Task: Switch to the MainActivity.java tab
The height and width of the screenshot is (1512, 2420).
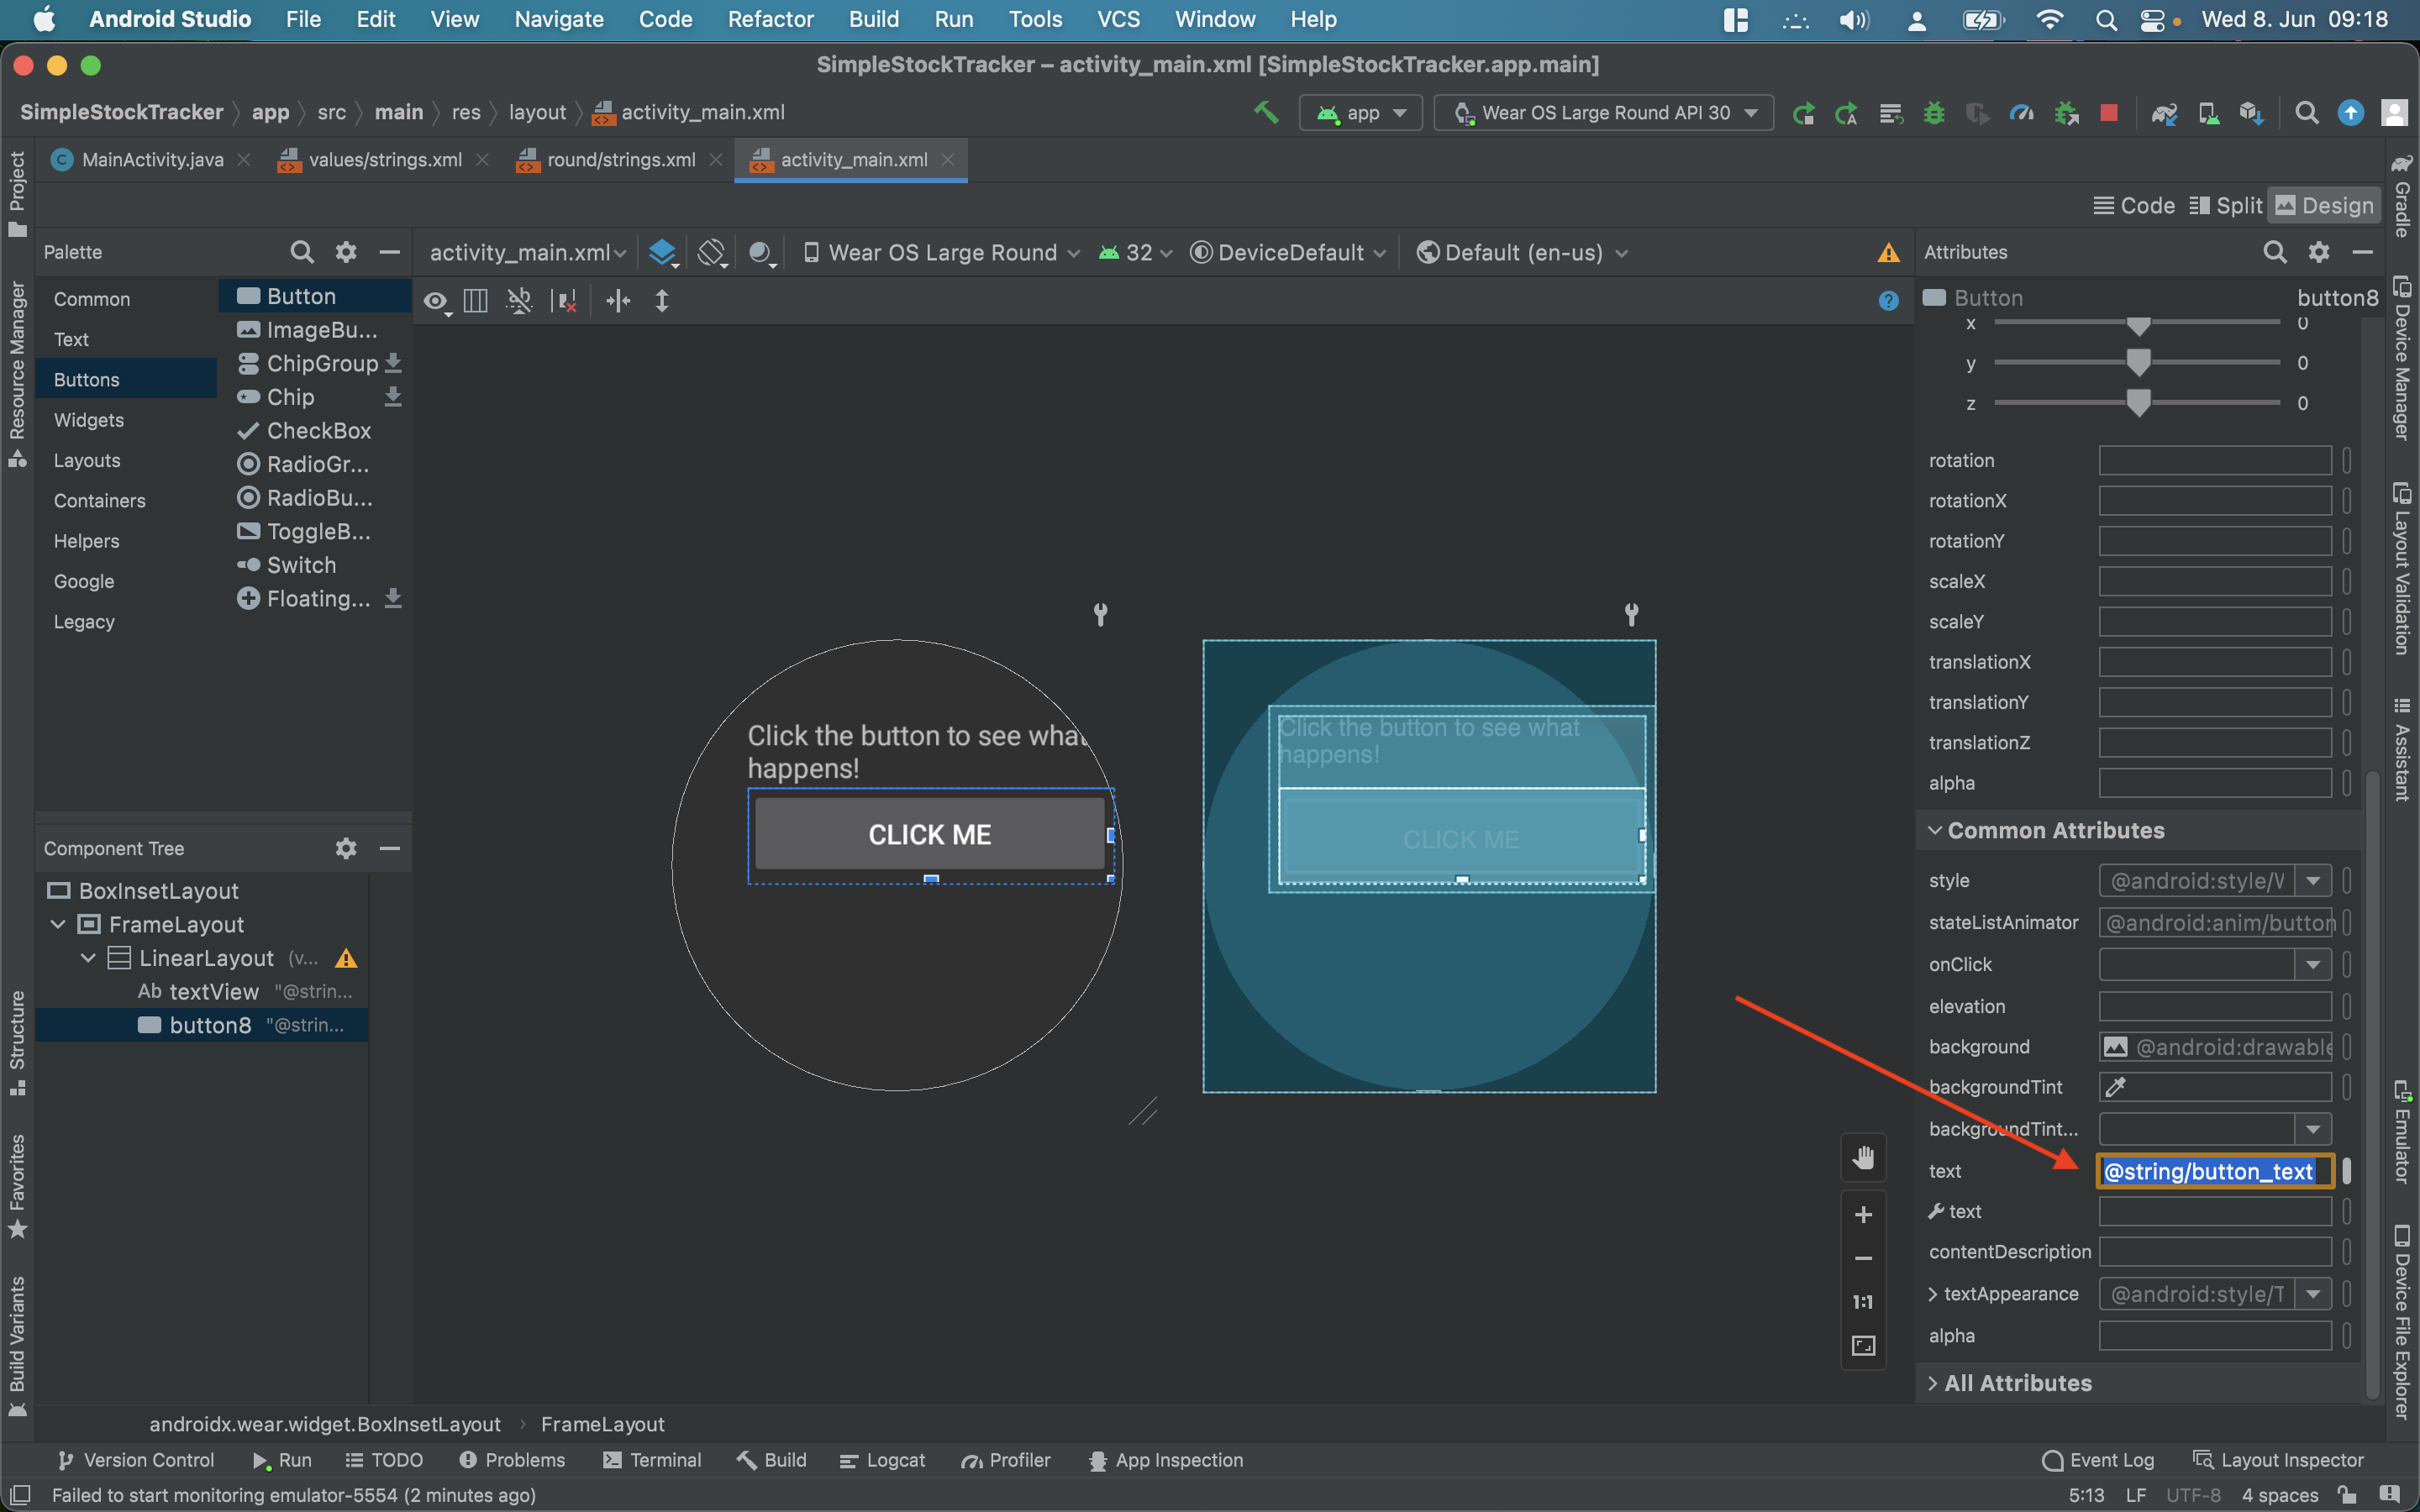Action: tap(152, 160)
